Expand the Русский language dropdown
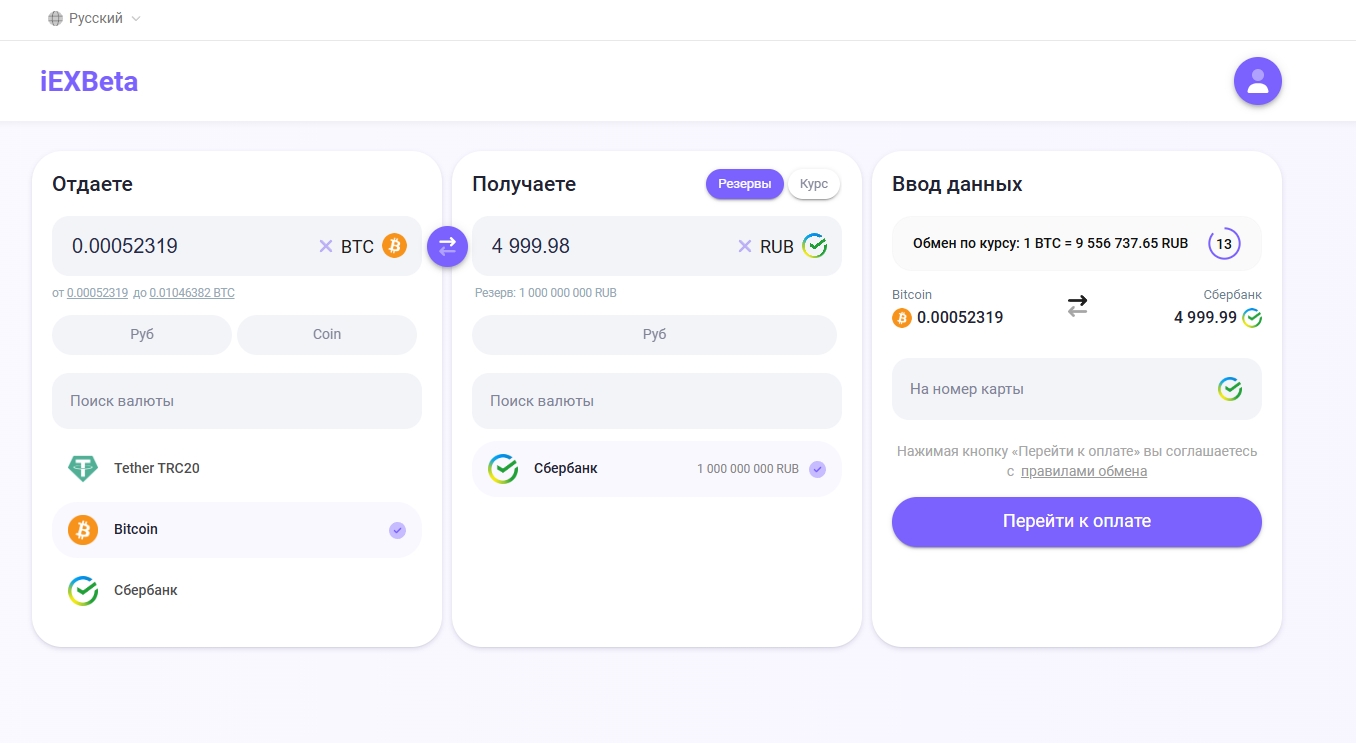The width and height of the screenshot is (1356, 743). pyautogui.click(x=95, y=18)
